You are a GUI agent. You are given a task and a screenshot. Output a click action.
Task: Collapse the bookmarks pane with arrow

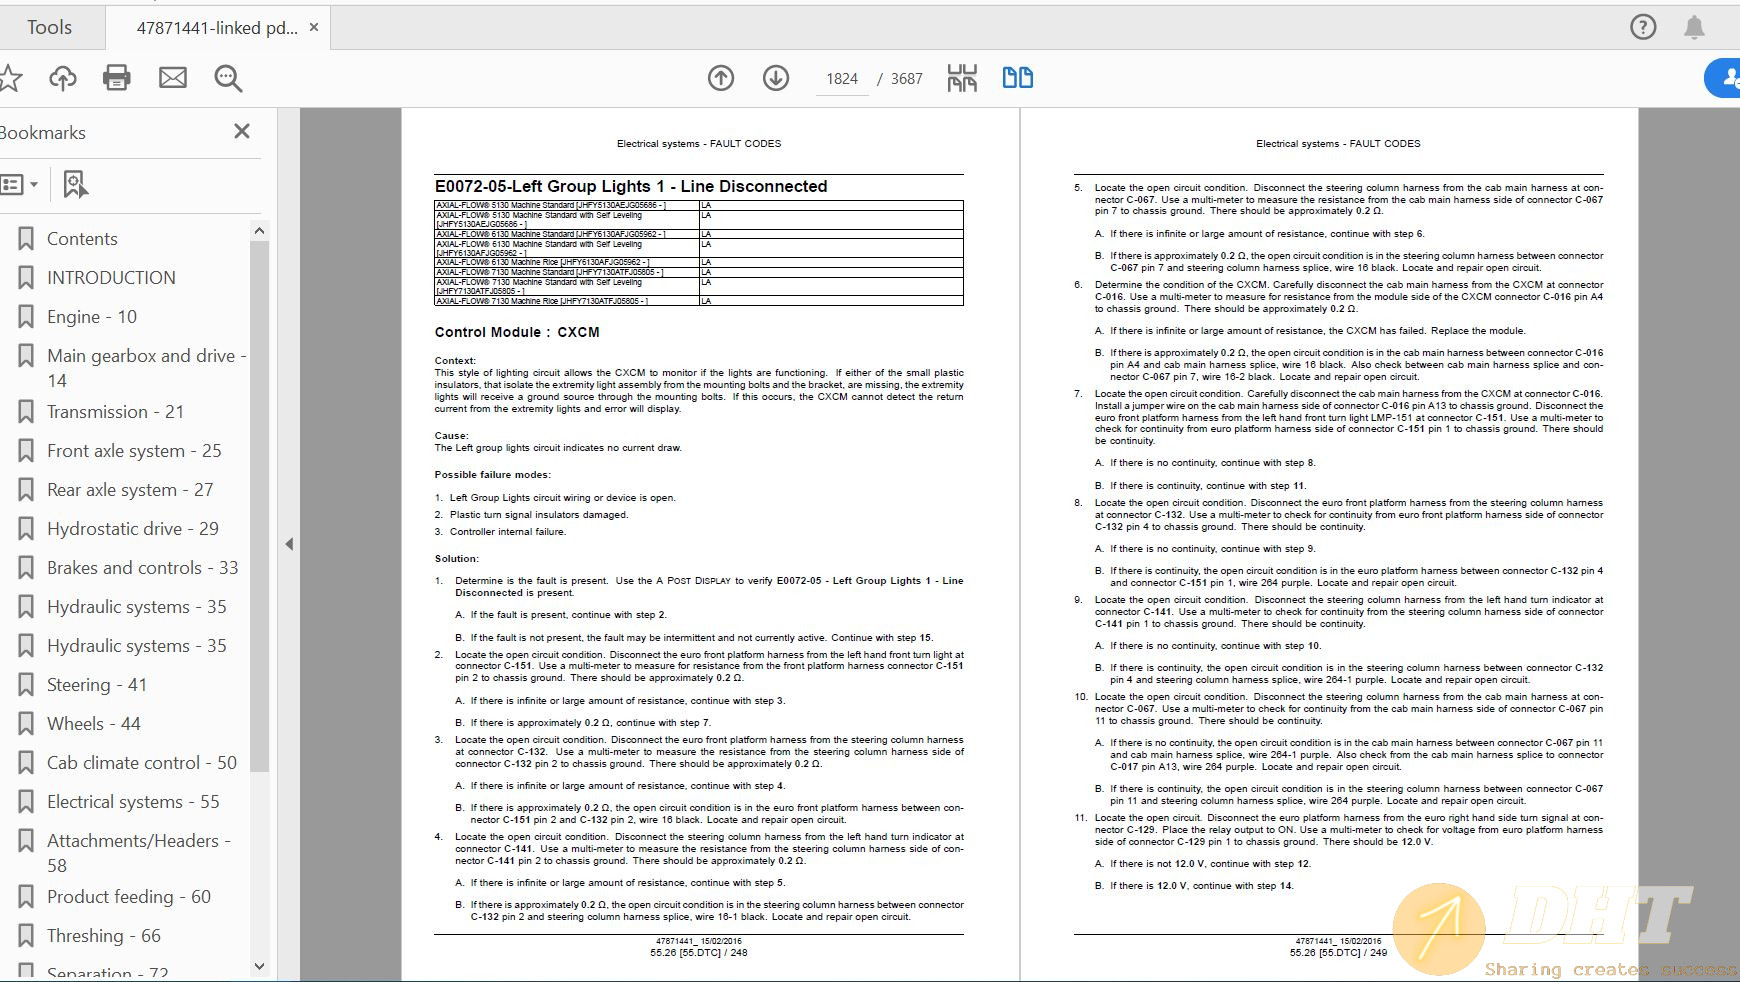(x=289, y=544)
